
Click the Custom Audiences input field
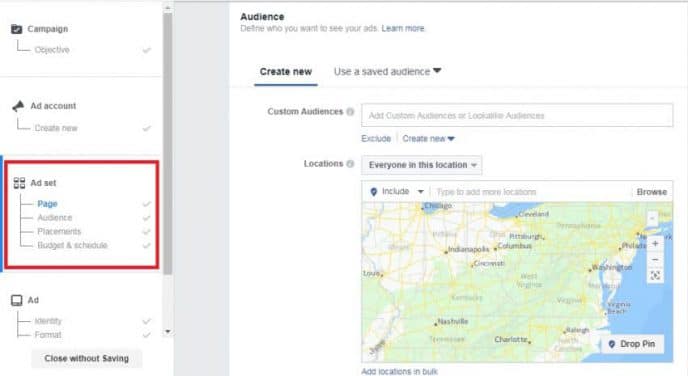(x=517, y=115)
